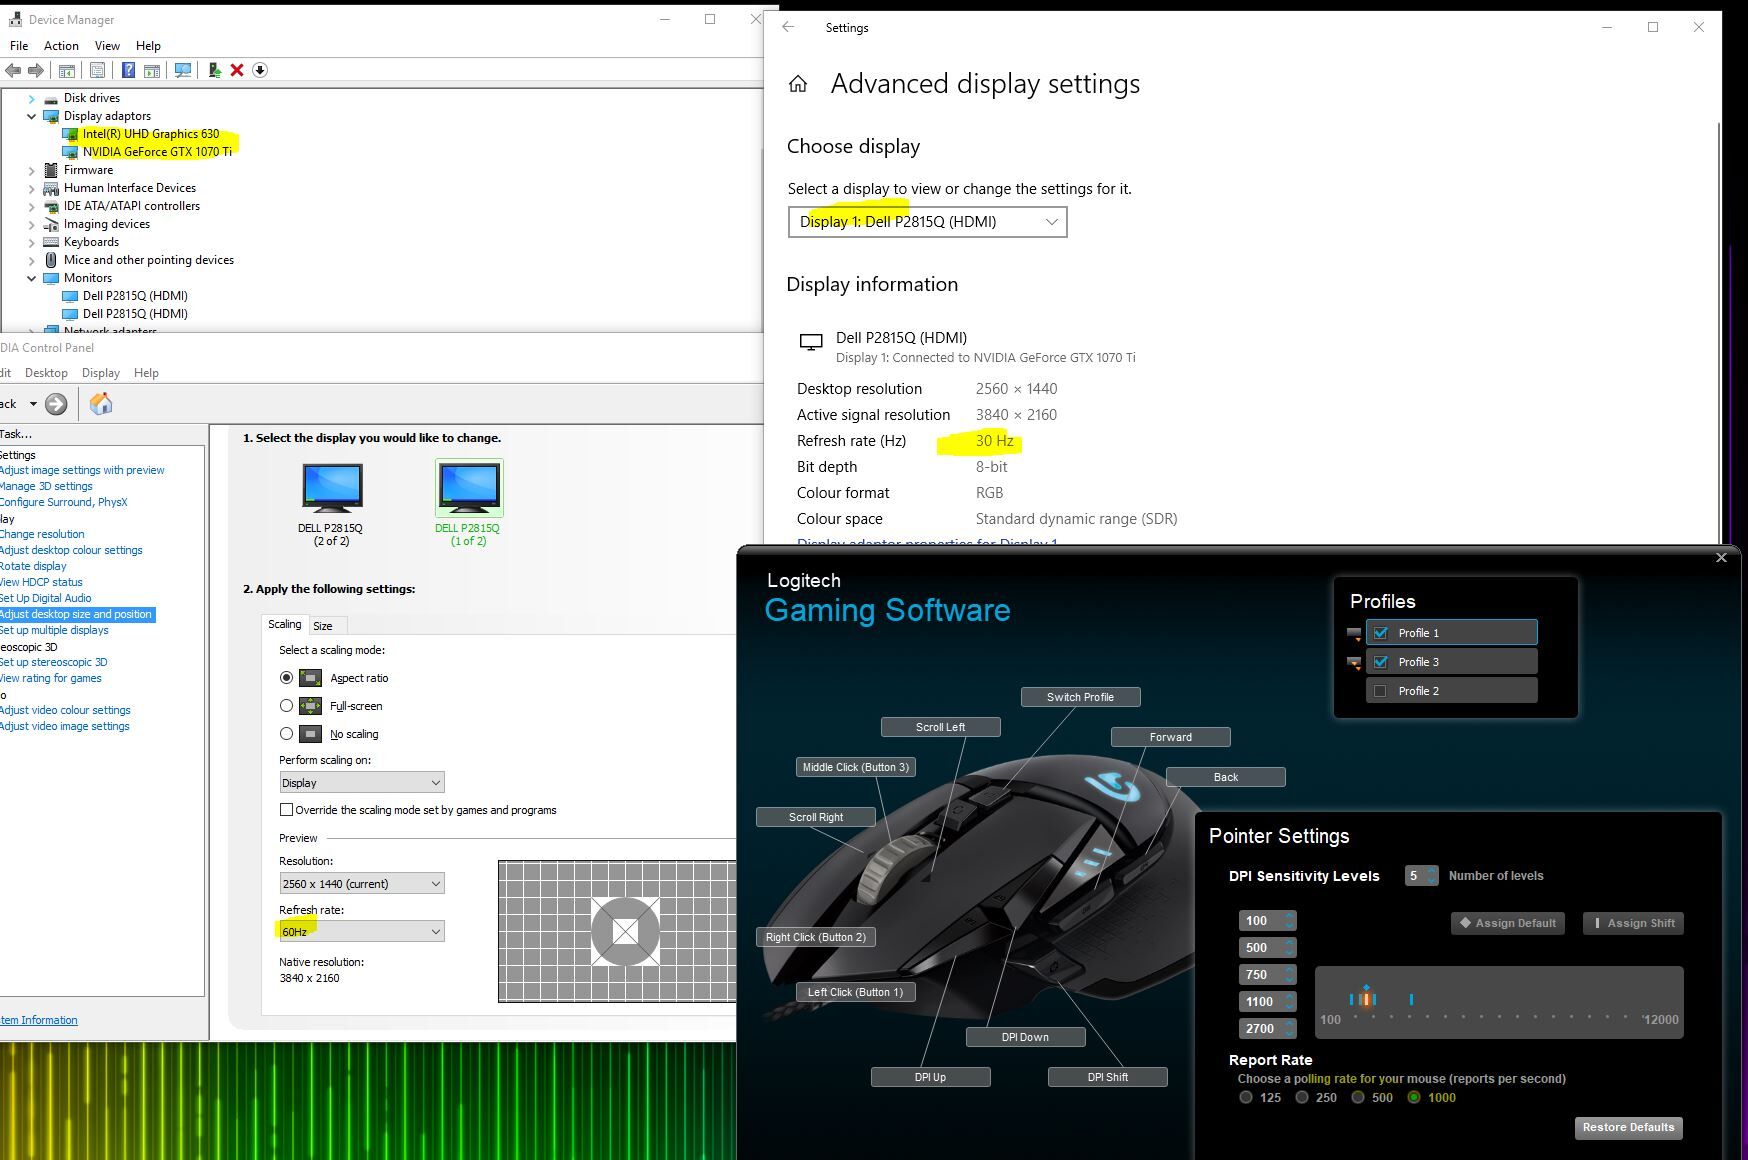
Task: Open Device Manager View menu
Action: tap(107, 46)
